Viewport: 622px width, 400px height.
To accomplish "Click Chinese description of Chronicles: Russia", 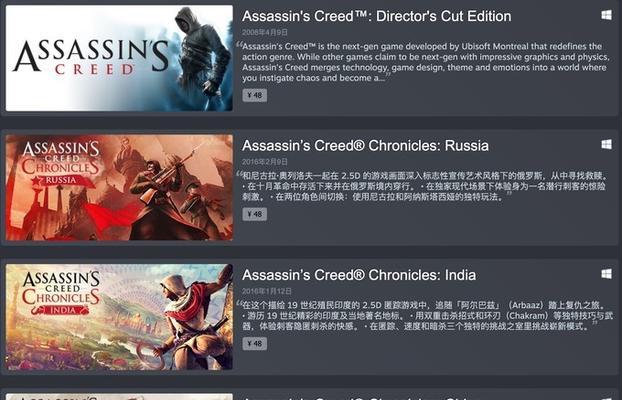I will (x=422, y=186).
